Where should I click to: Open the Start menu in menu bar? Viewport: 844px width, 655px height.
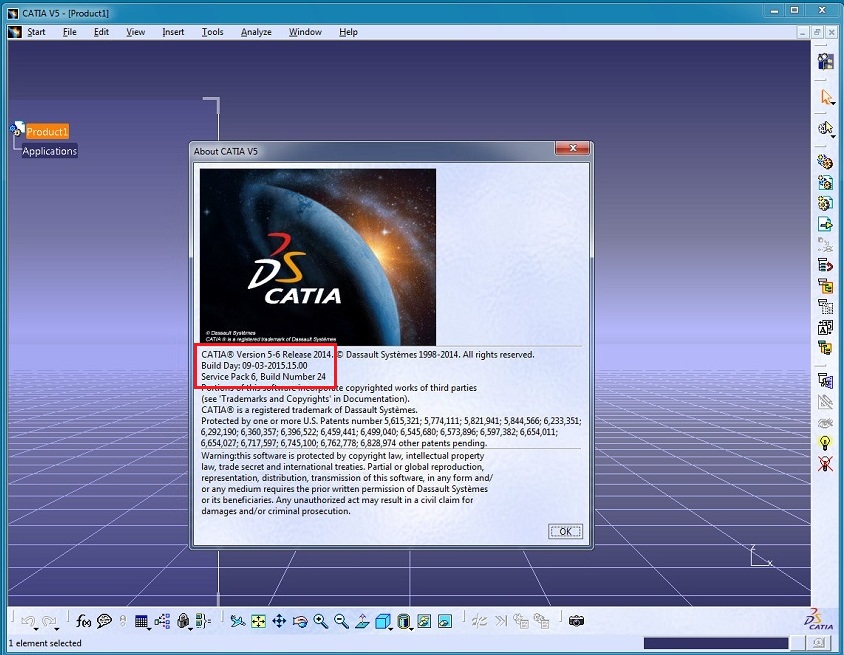pyautogui.click(x=36, y=32)
